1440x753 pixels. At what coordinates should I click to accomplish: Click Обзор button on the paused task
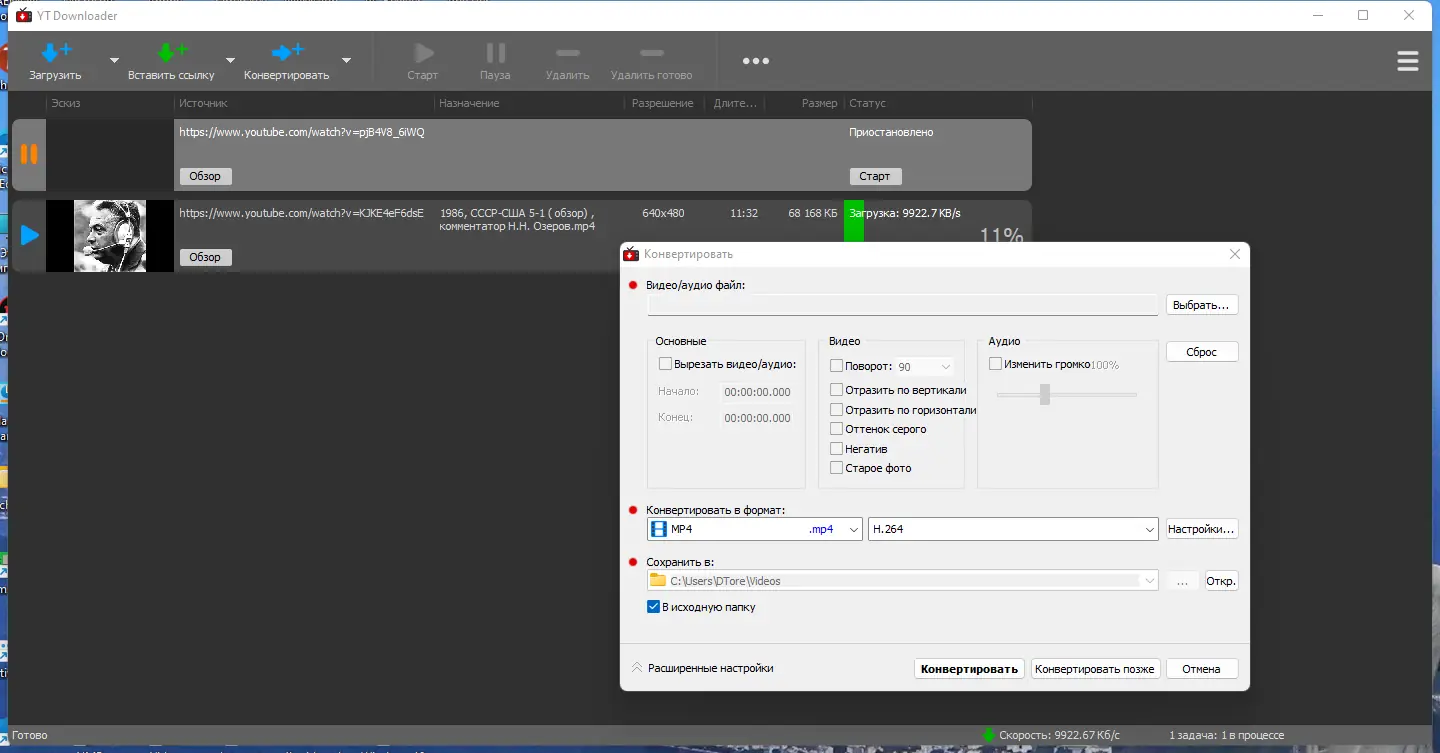[205, 176]
